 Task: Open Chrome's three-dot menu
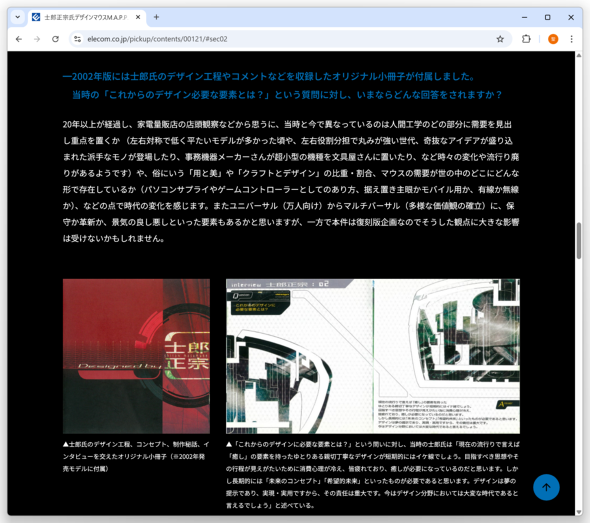click(x=571, y=39)
